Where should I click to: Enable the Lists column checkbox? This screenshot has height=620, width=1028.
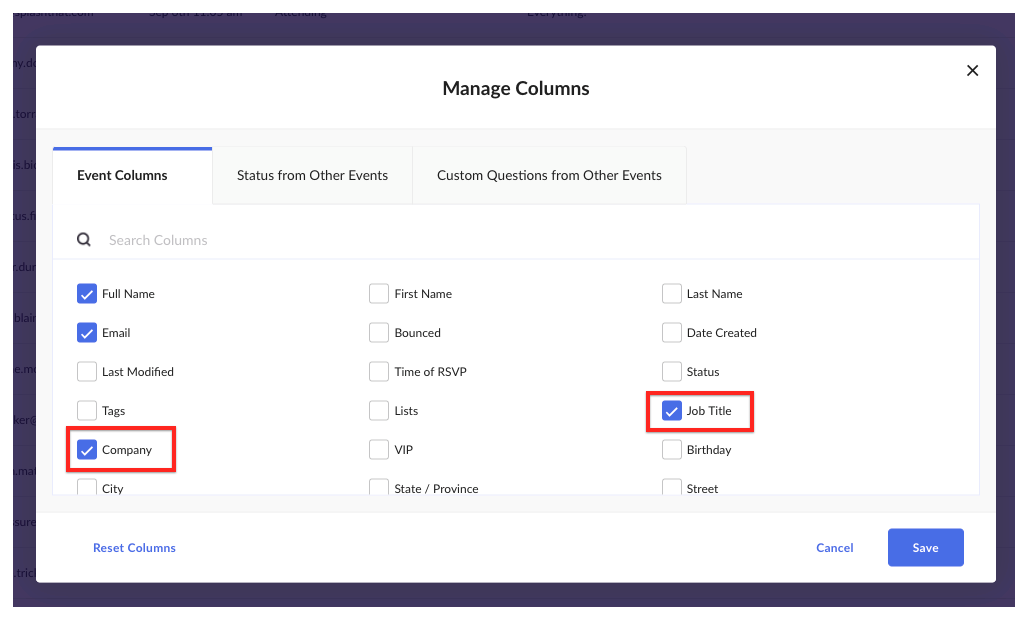point(379,411)
